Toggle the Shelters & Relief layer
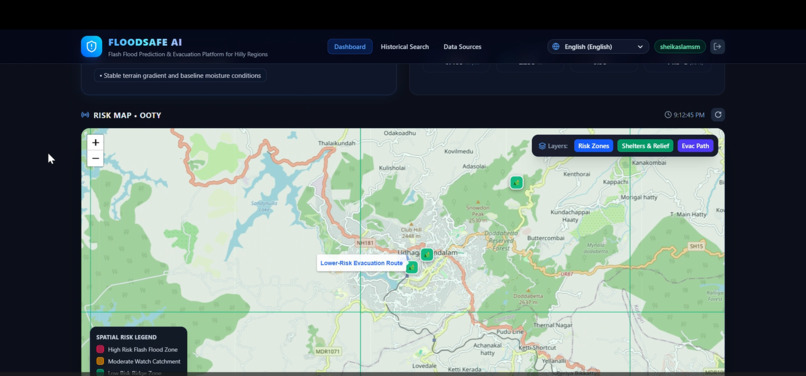The width and height of the screenshot is (806, 376). click(645, 146)
